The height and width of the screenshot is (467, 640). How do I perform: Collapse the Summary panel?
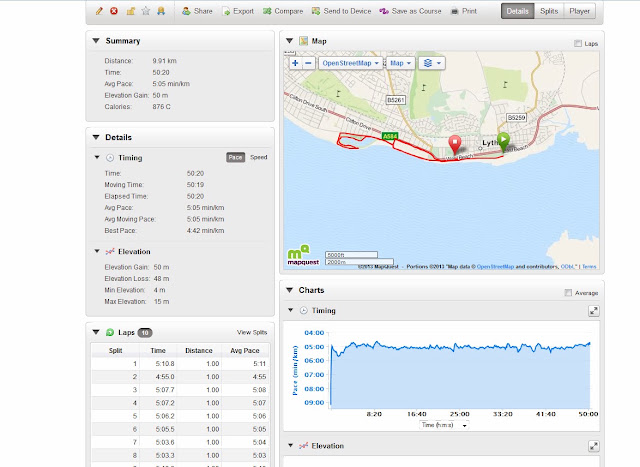coord(96,41)
